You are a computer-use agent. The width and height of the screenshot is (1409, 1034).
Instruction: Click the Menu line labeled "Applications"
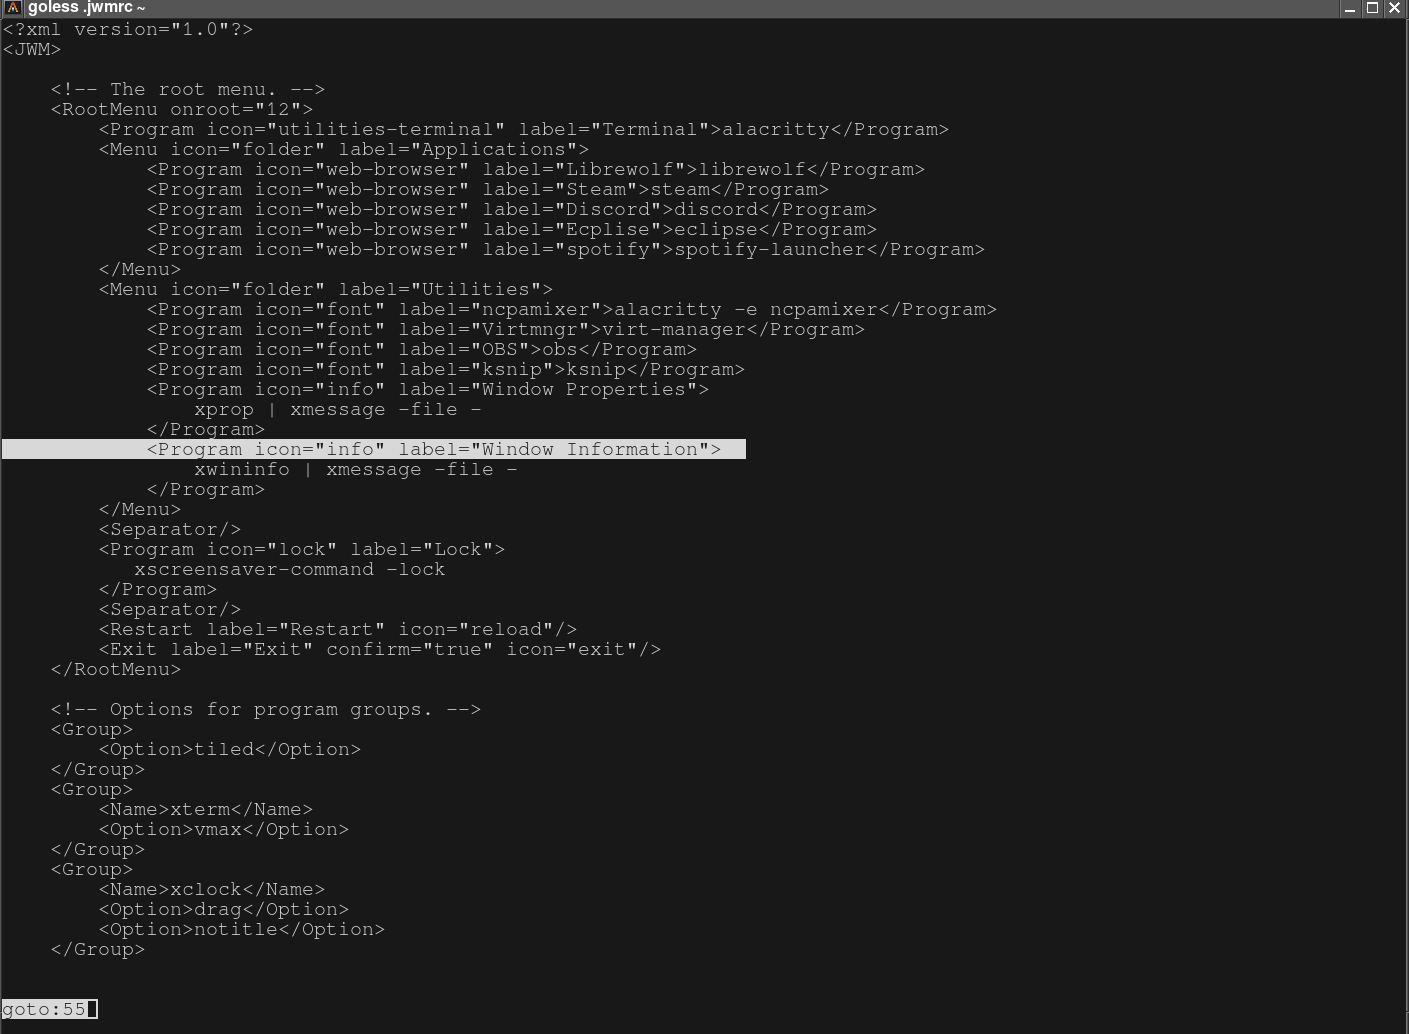point(343,150)
